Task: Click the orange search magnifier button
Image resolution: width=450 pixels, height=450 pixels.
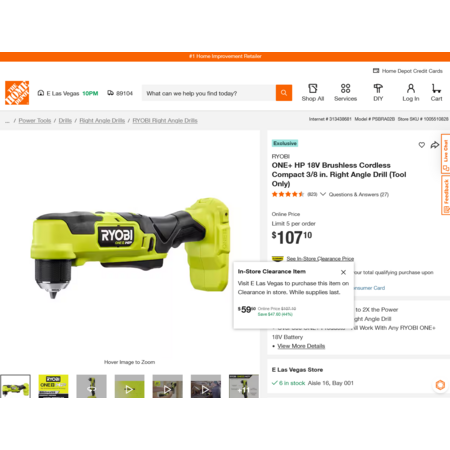Action: pyautogui.click(x=284, y=93)
